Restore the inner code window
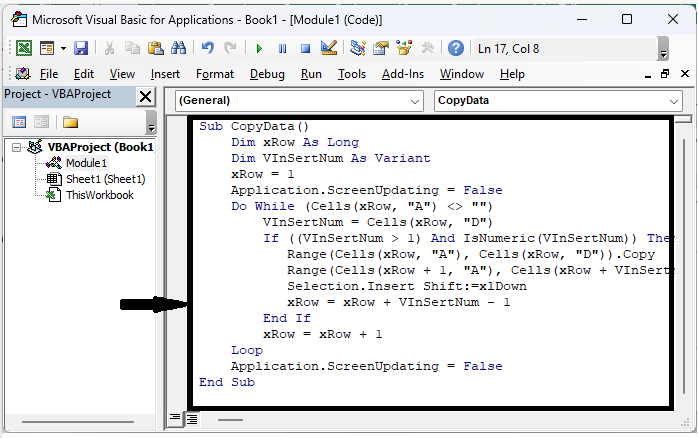 665,74
